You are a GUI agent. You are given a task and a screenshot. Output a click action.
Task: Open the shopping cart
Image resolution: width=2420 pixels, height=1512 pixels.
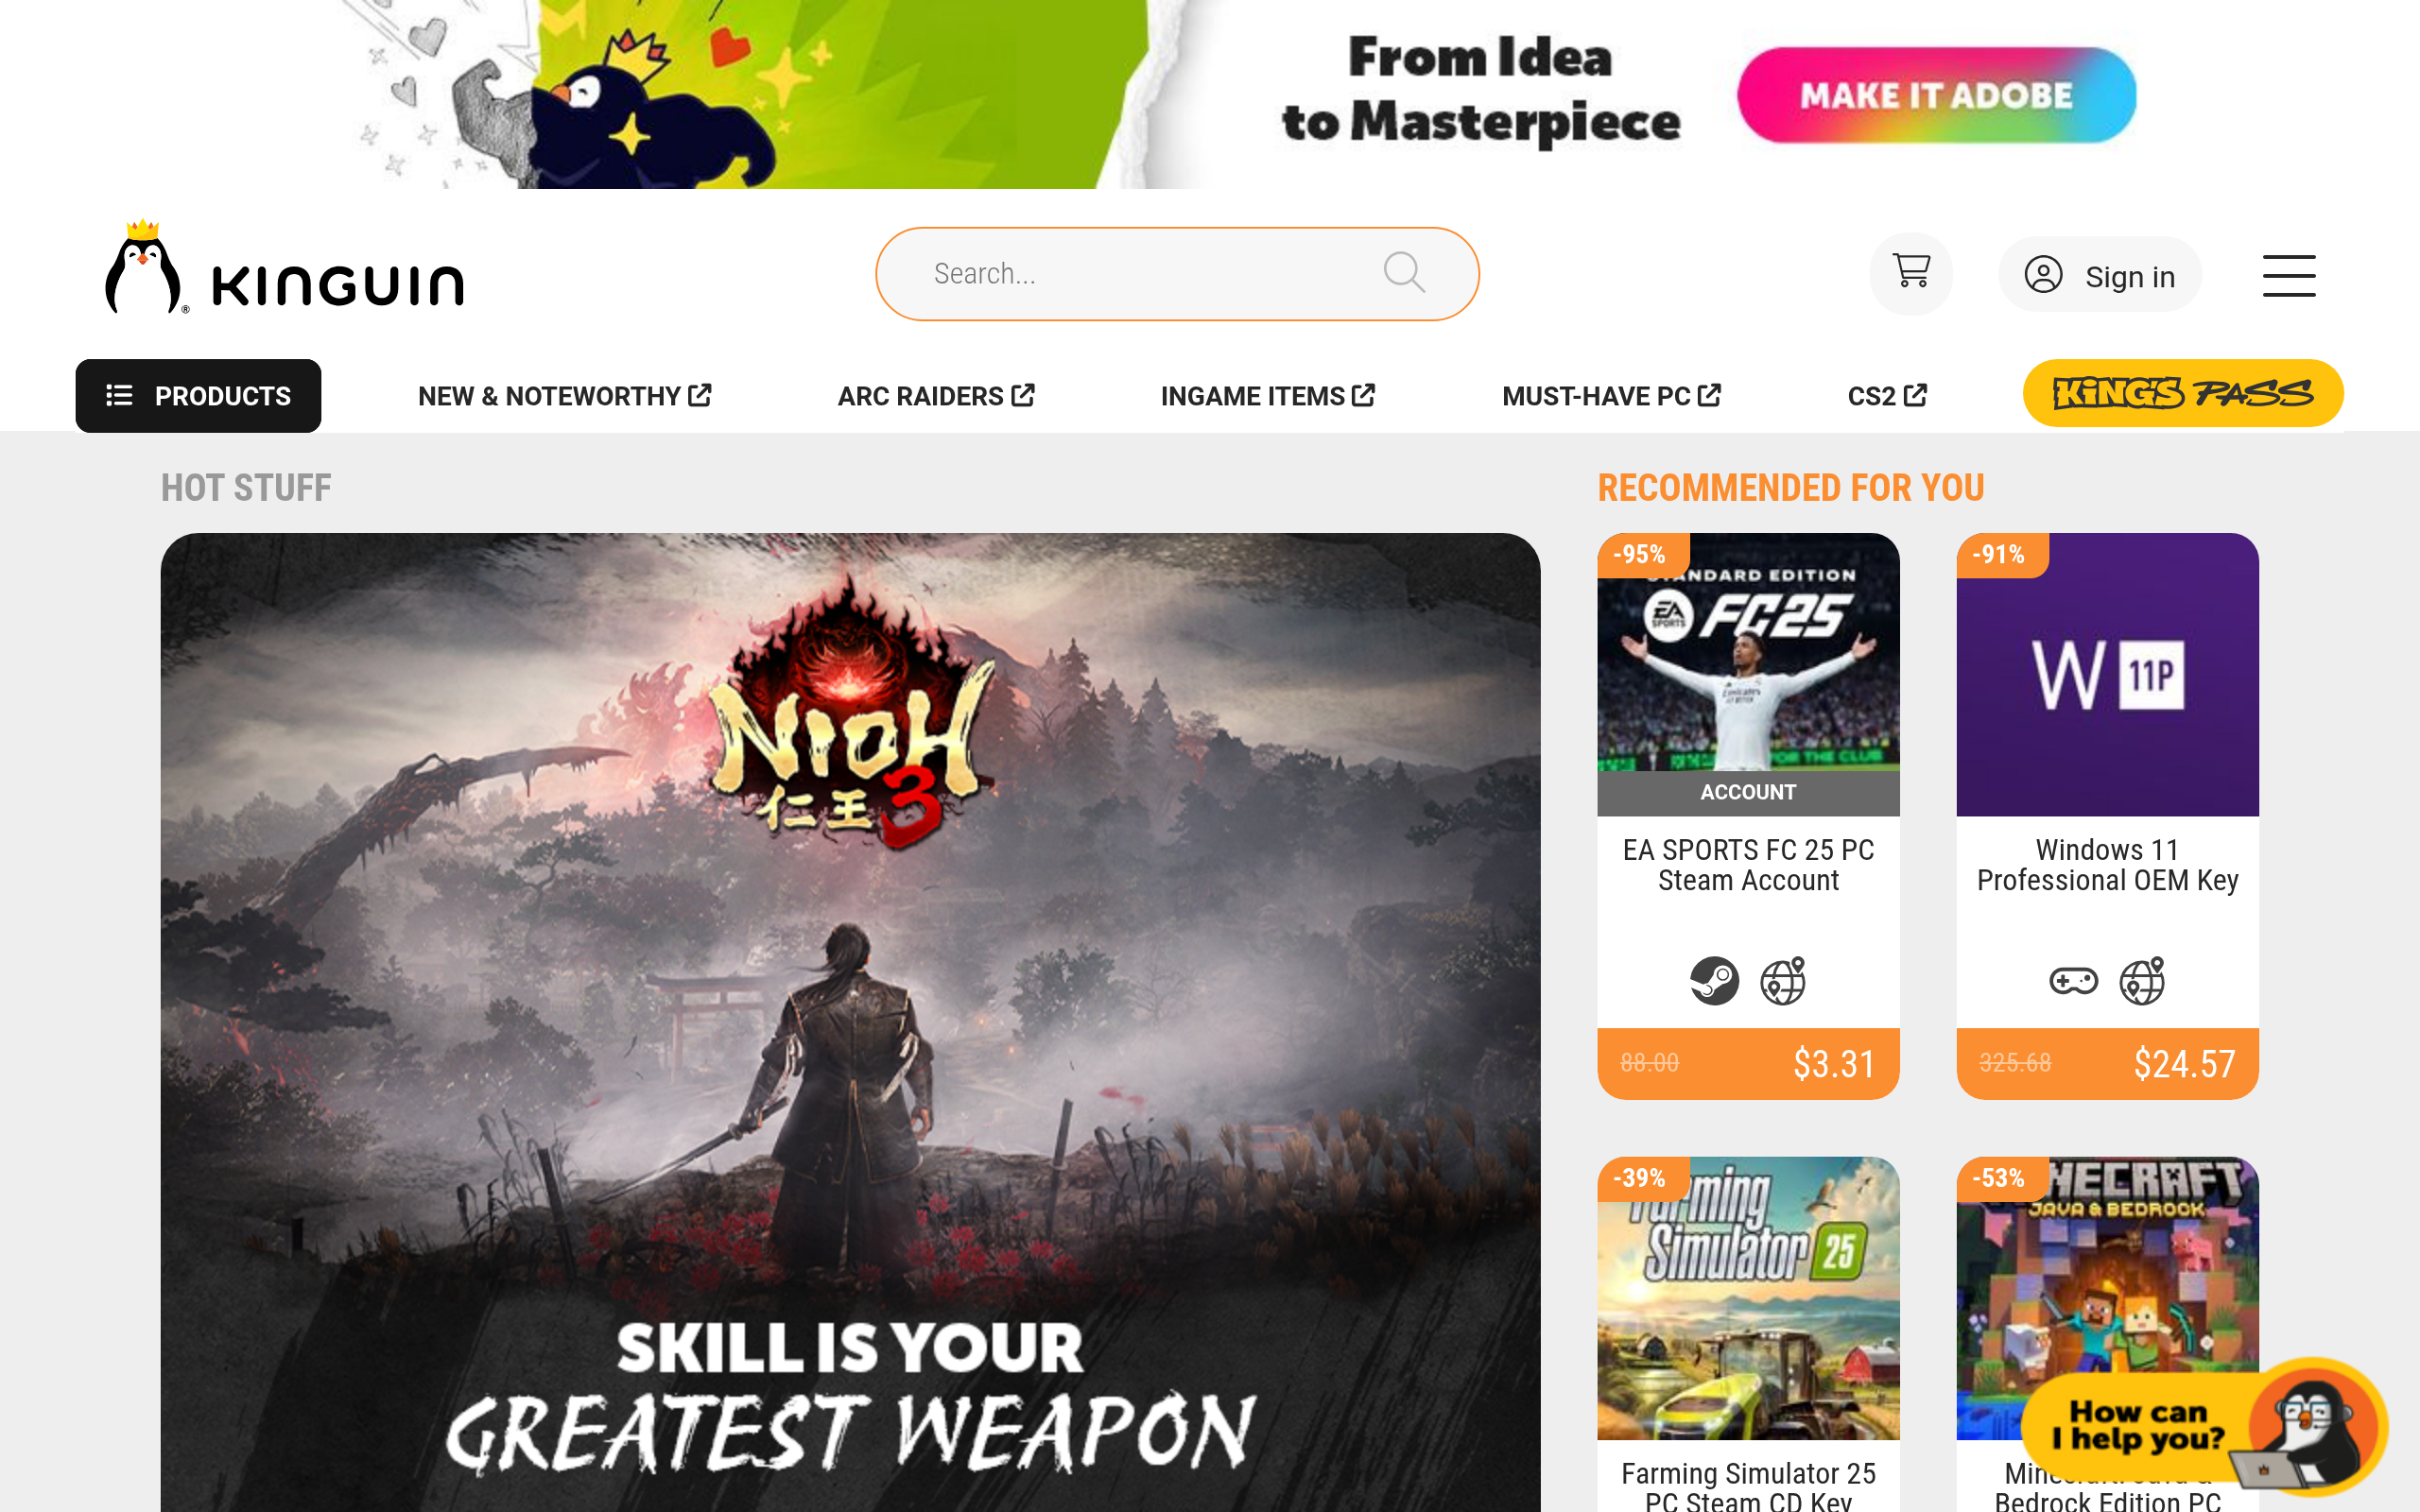pos(1911,273)
